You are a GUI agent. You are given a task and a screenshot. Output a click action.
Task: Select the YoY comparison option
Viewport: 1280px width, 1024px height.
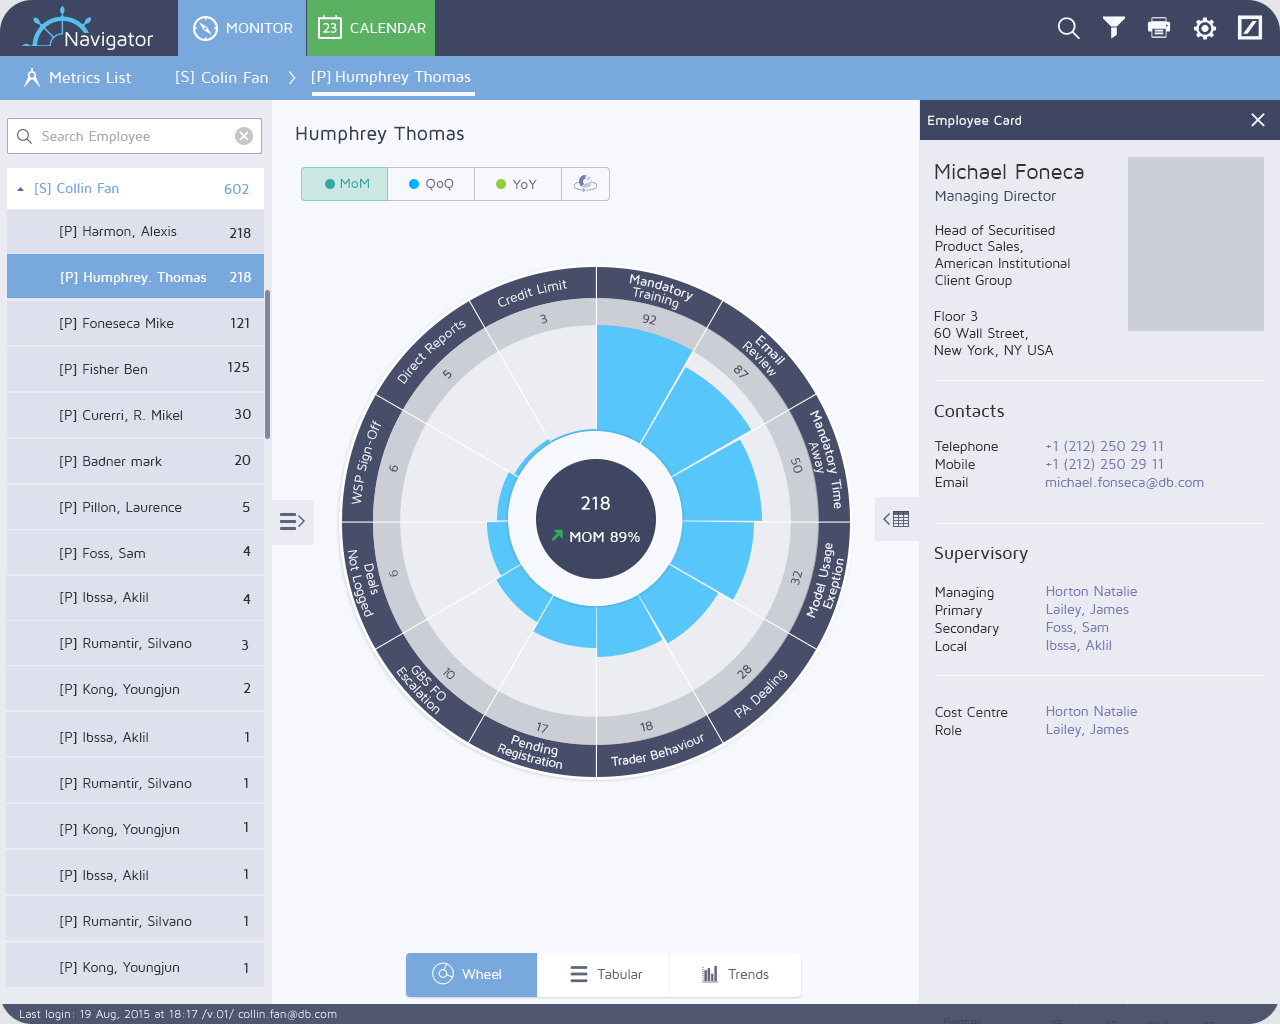[x=517, y=184]
